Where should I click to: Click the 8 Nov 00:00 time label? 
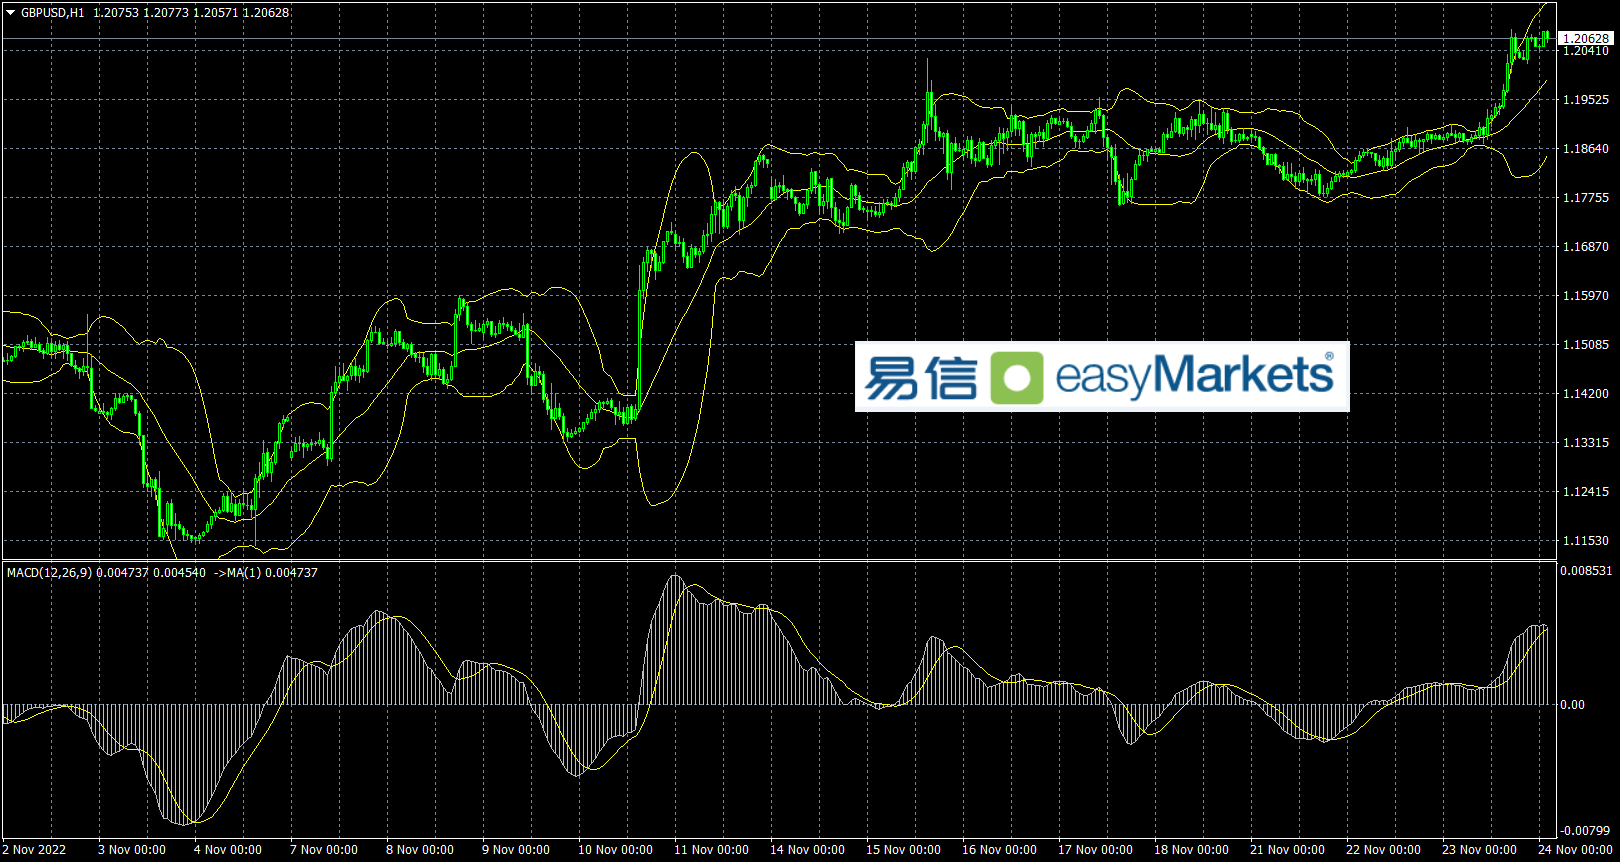[420, 850]
